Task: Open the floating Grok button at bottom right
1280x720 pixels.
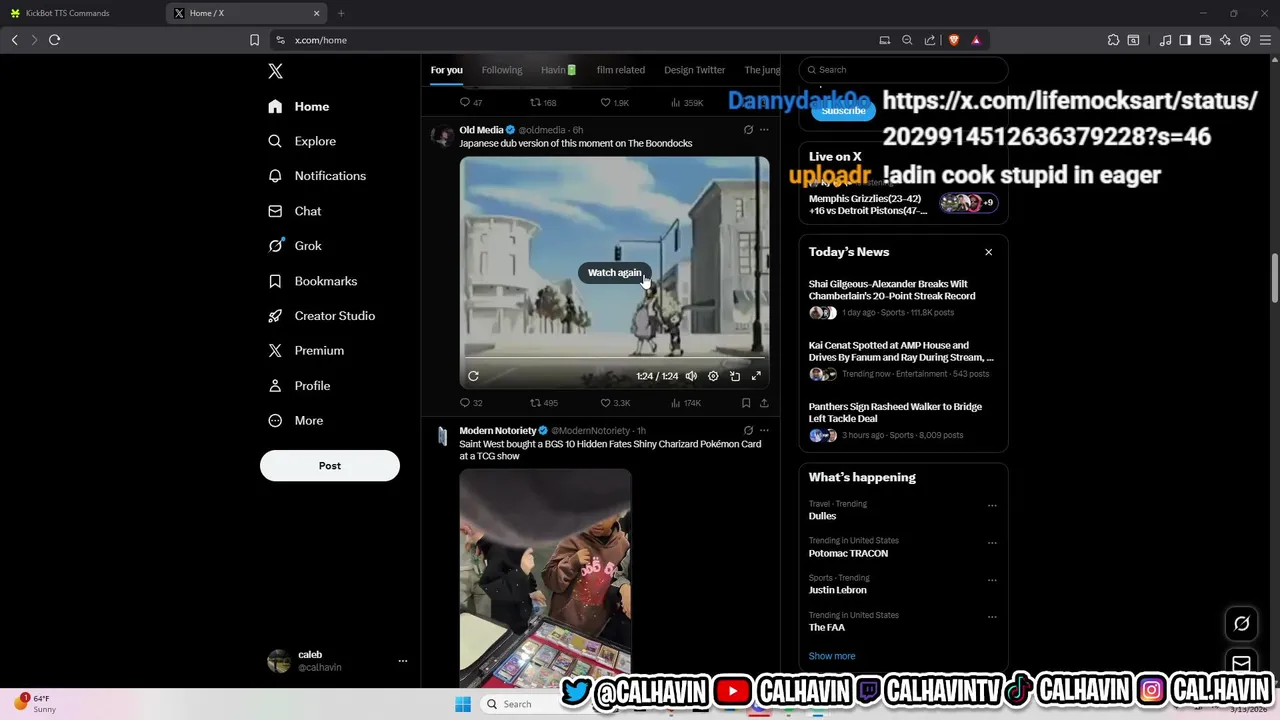Action: pos(1241,623)
